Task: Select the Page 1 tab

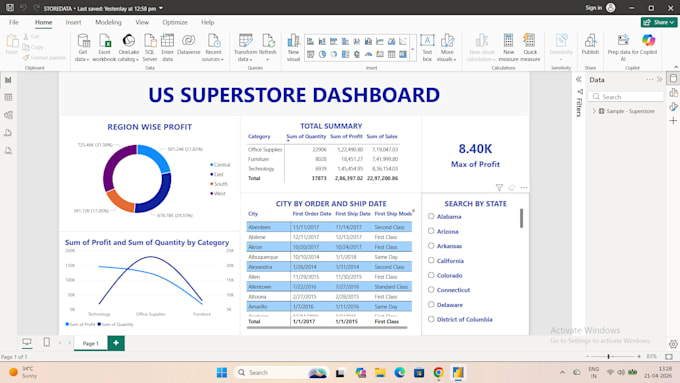Action: click(x=91, y=343)
